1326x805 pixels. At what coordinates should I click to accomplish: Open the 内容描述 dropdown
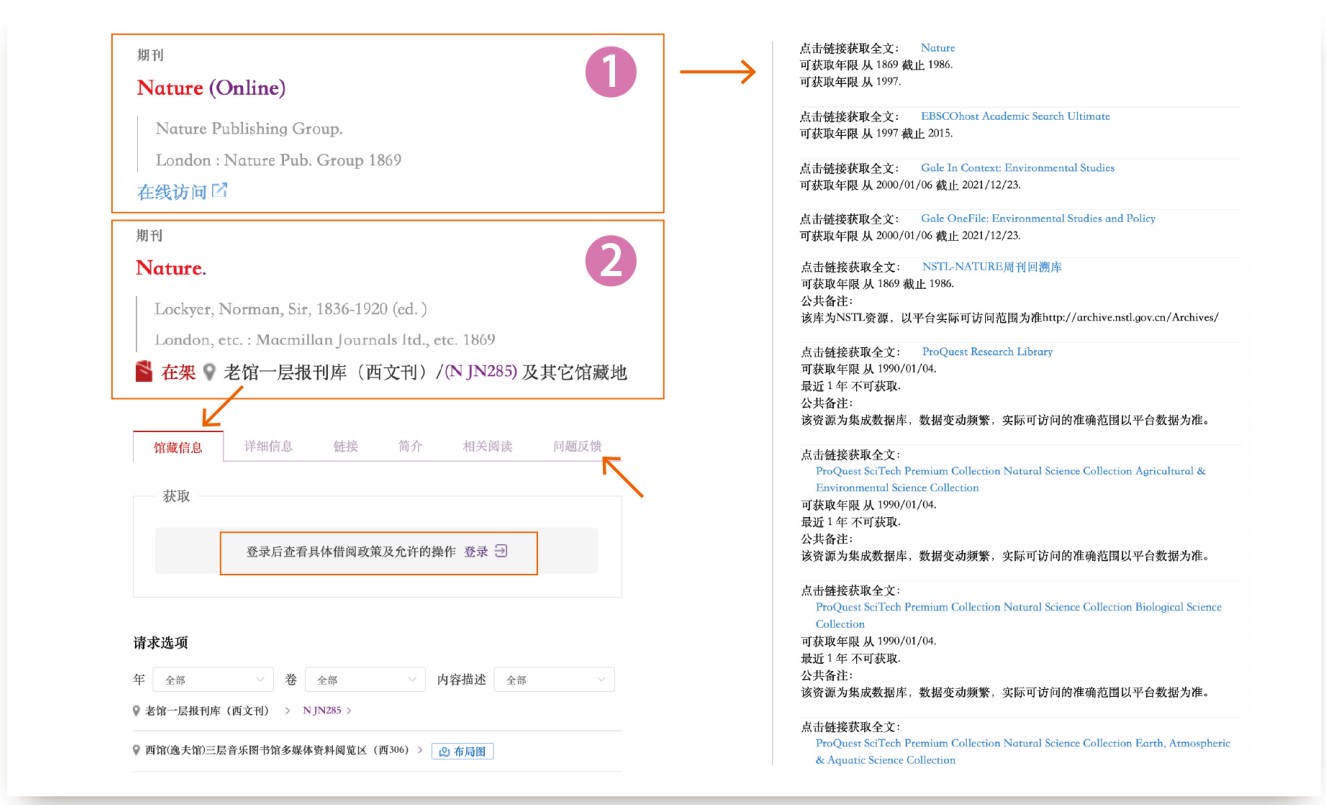554,680
